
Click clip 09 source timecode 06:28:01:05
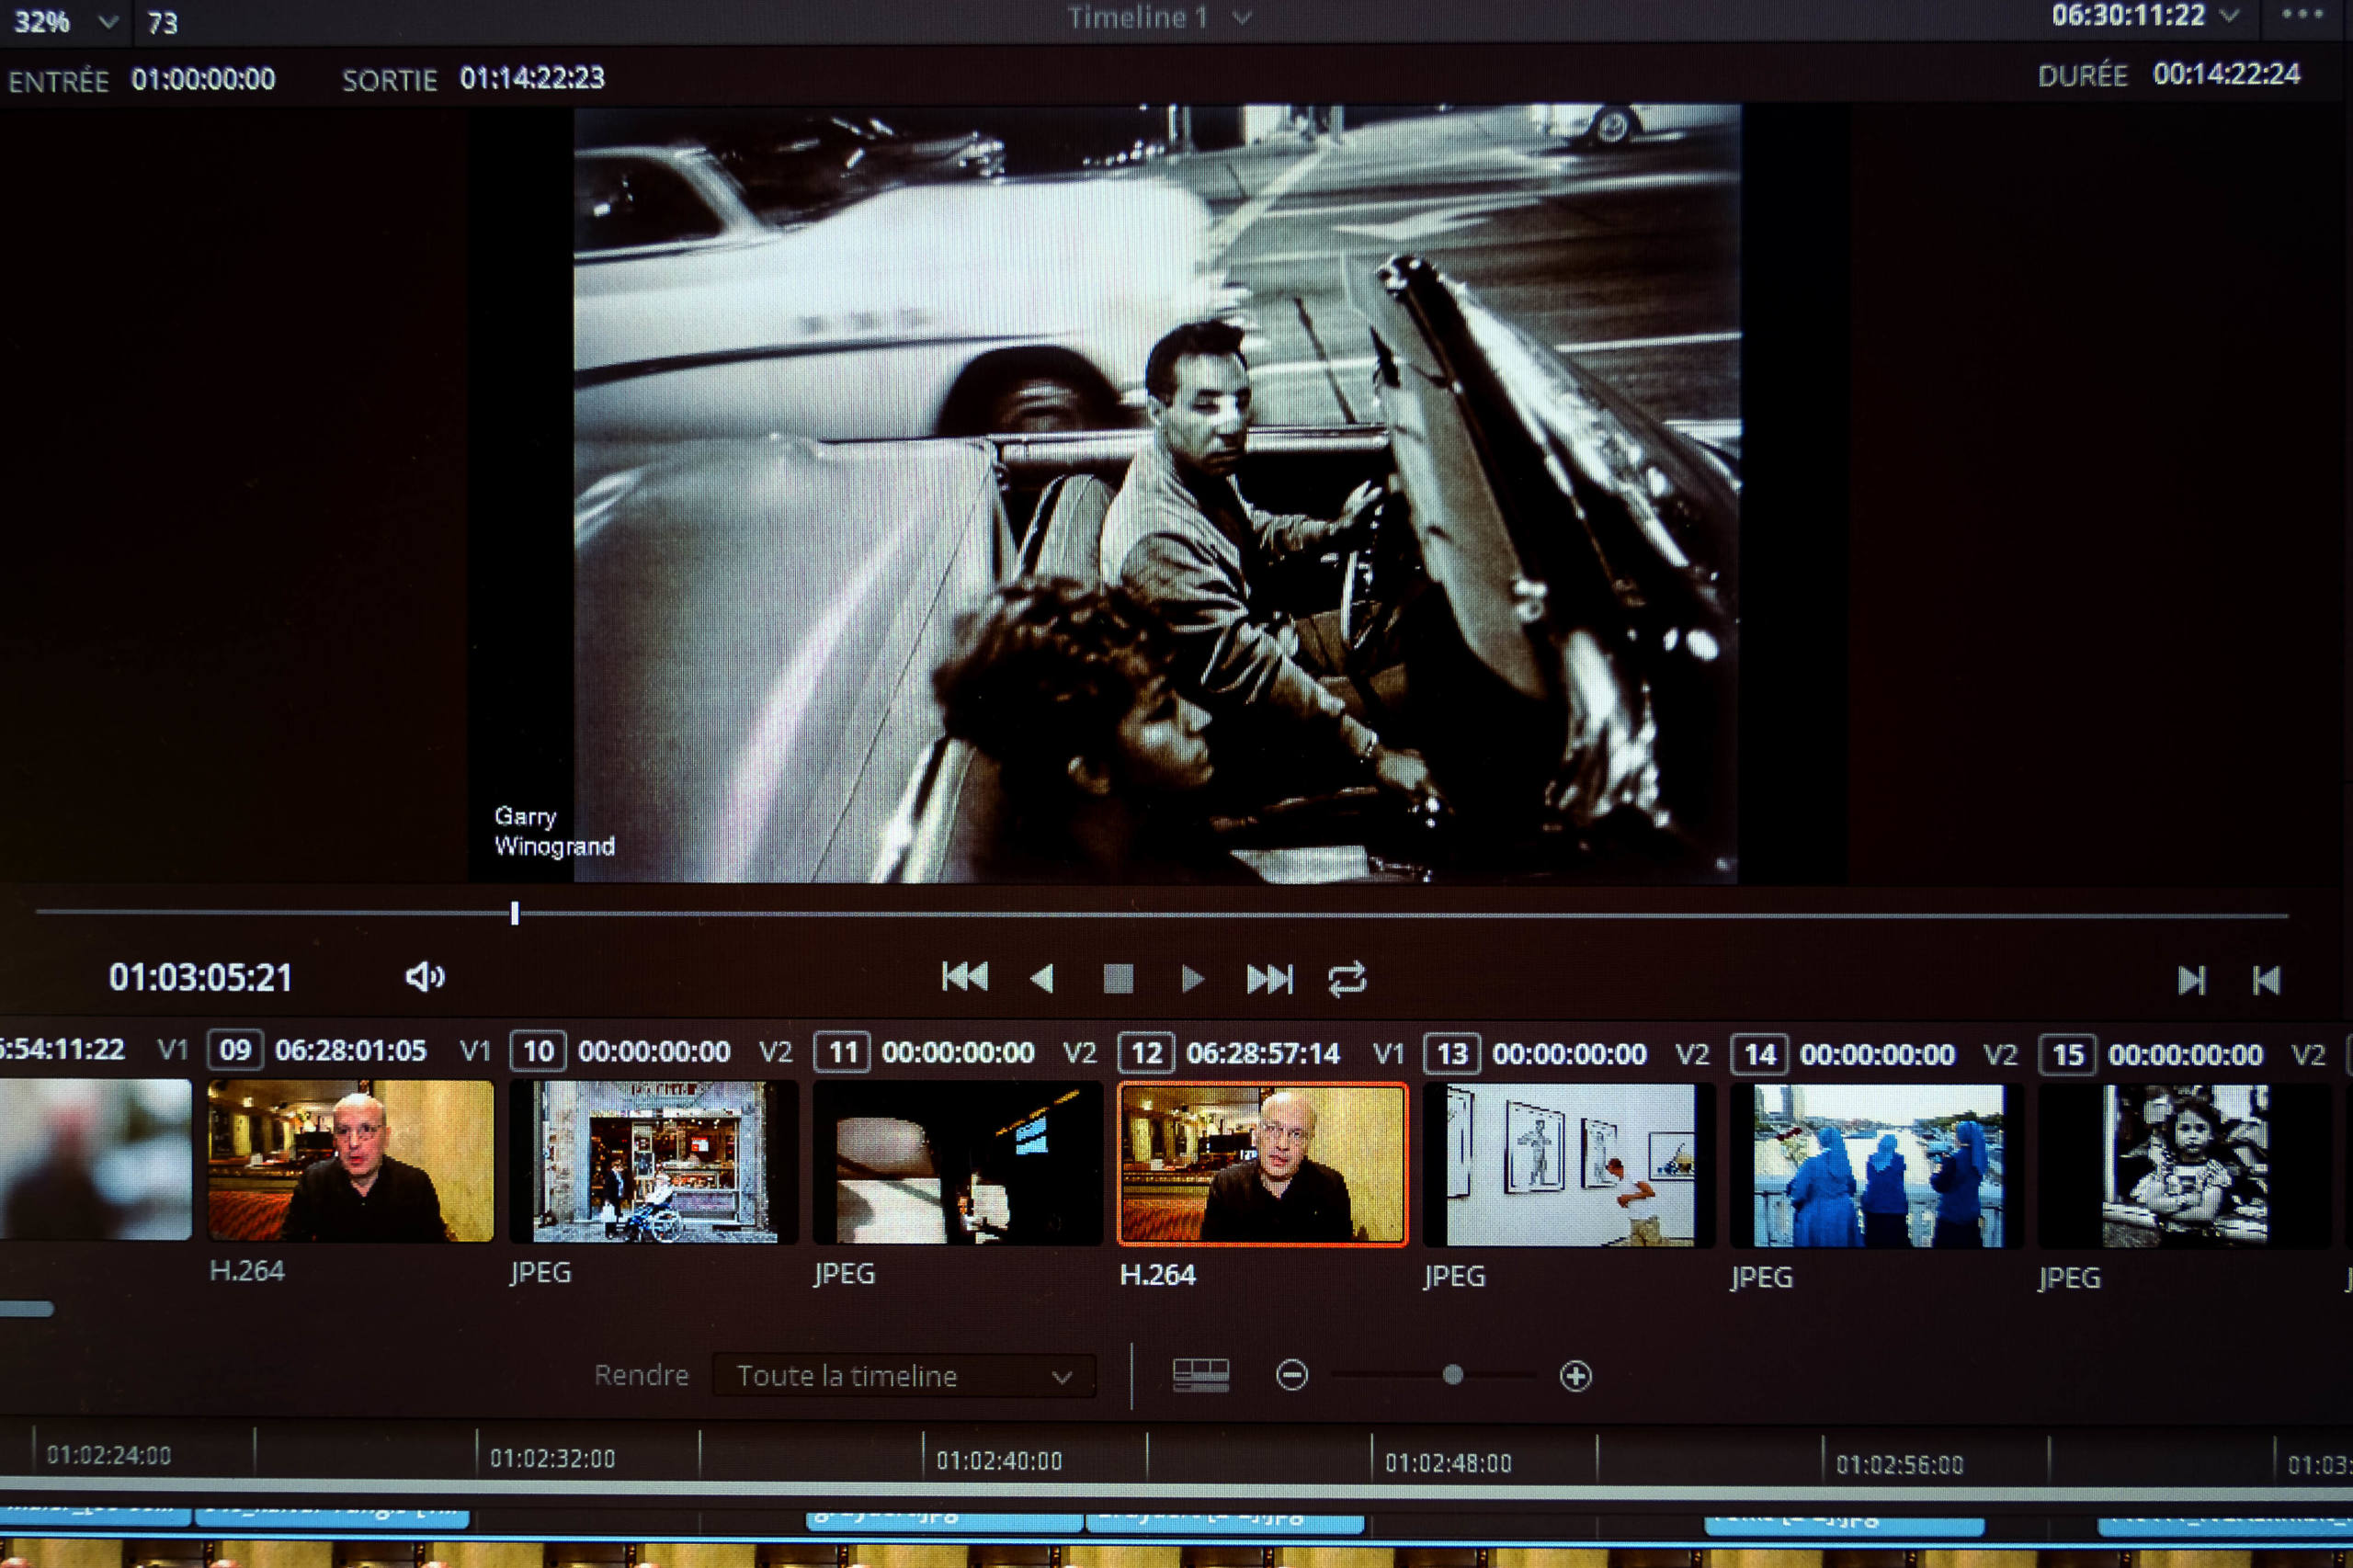click(x=350, y=1050)
